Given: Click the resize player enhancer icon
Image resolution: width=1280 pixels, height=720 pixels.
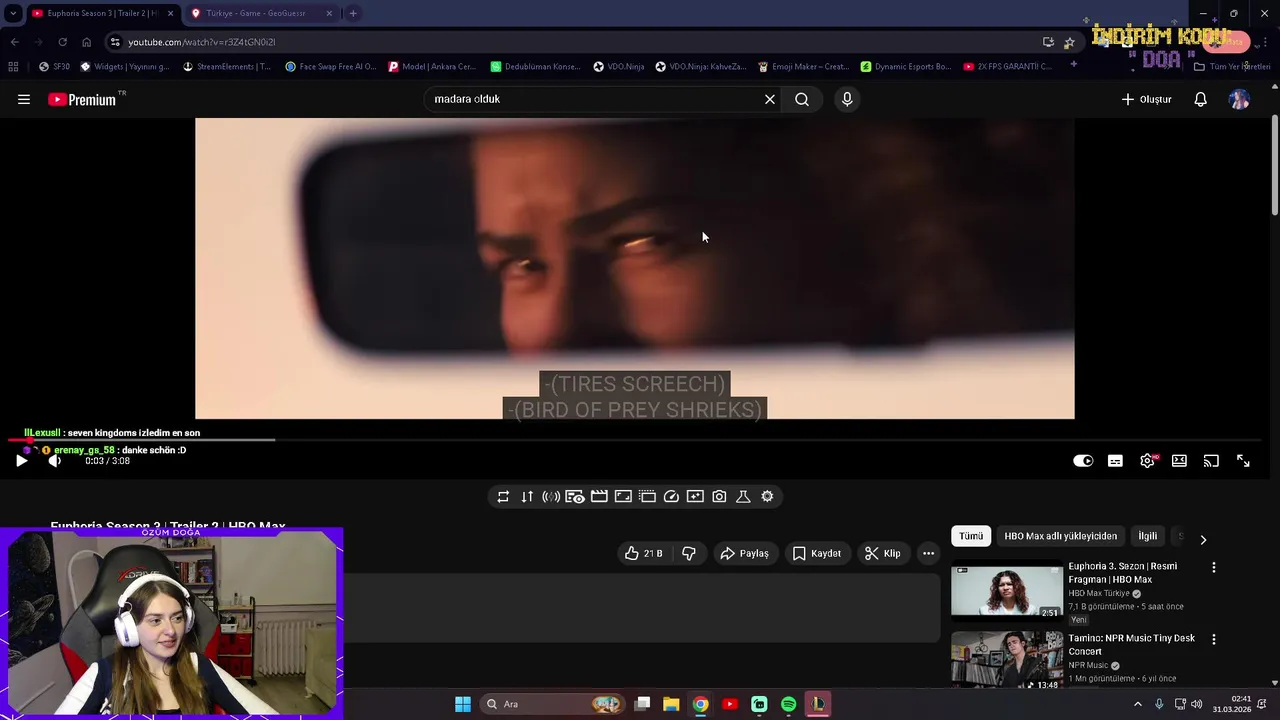Looking at the screenshot, I should pos(623,496).
